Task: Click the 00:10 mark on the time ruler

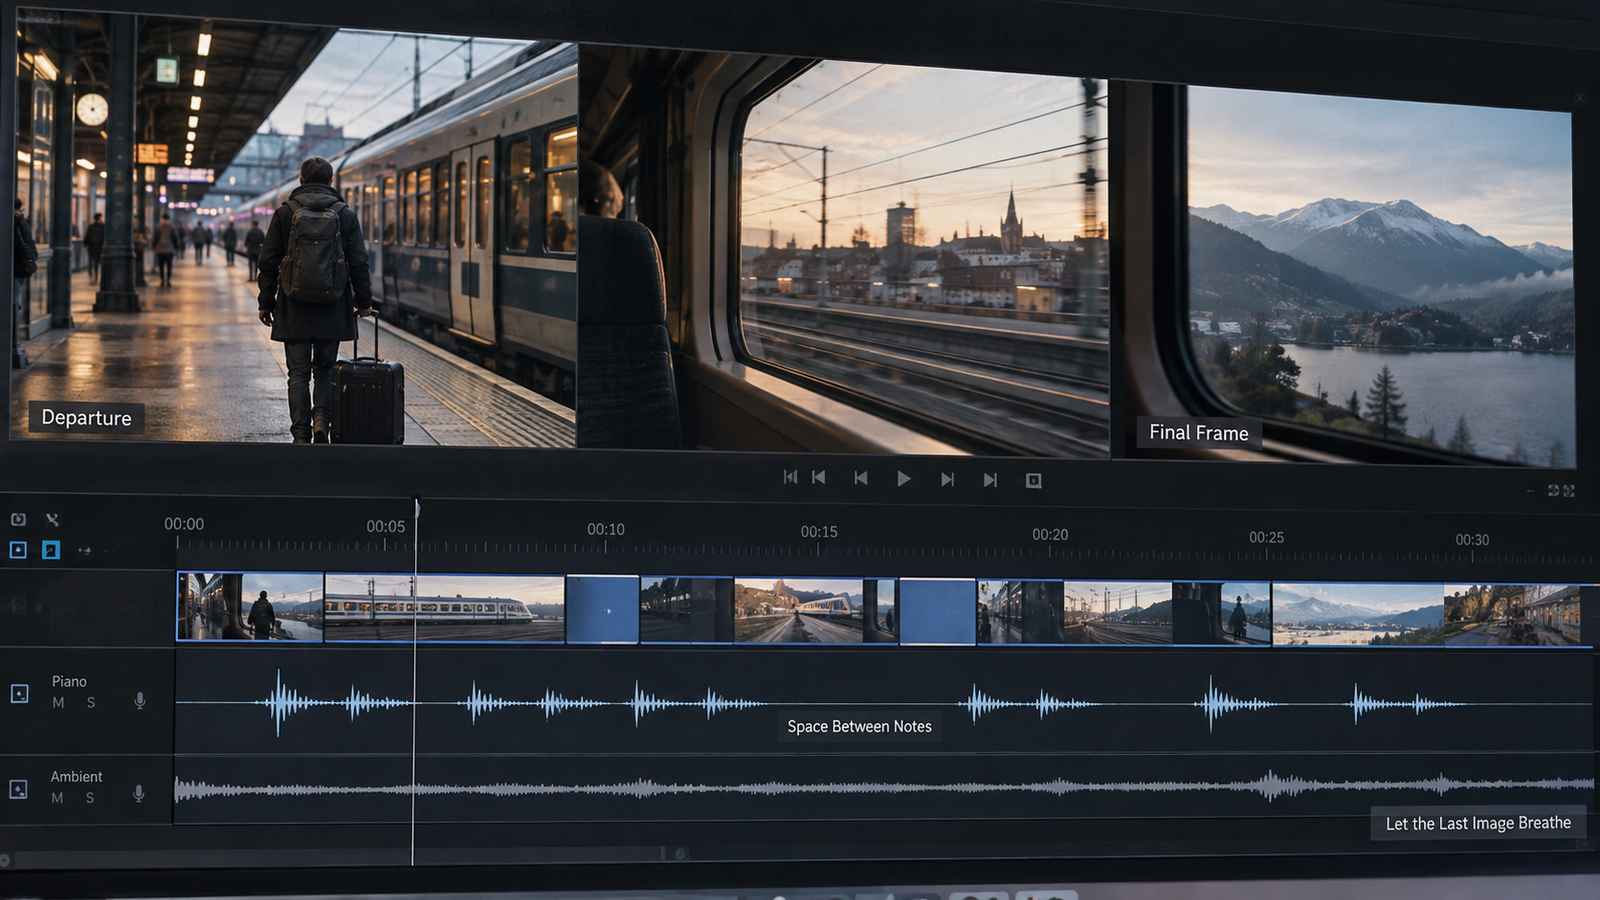Action: click(606, 529)
